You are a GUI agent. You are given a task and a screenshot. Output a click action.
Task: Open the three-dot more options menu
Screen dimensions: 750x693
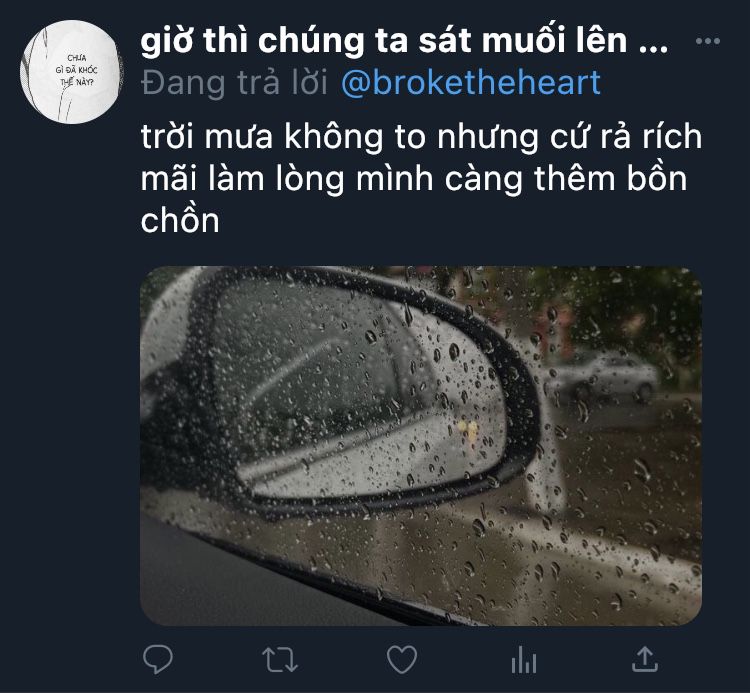708,41
